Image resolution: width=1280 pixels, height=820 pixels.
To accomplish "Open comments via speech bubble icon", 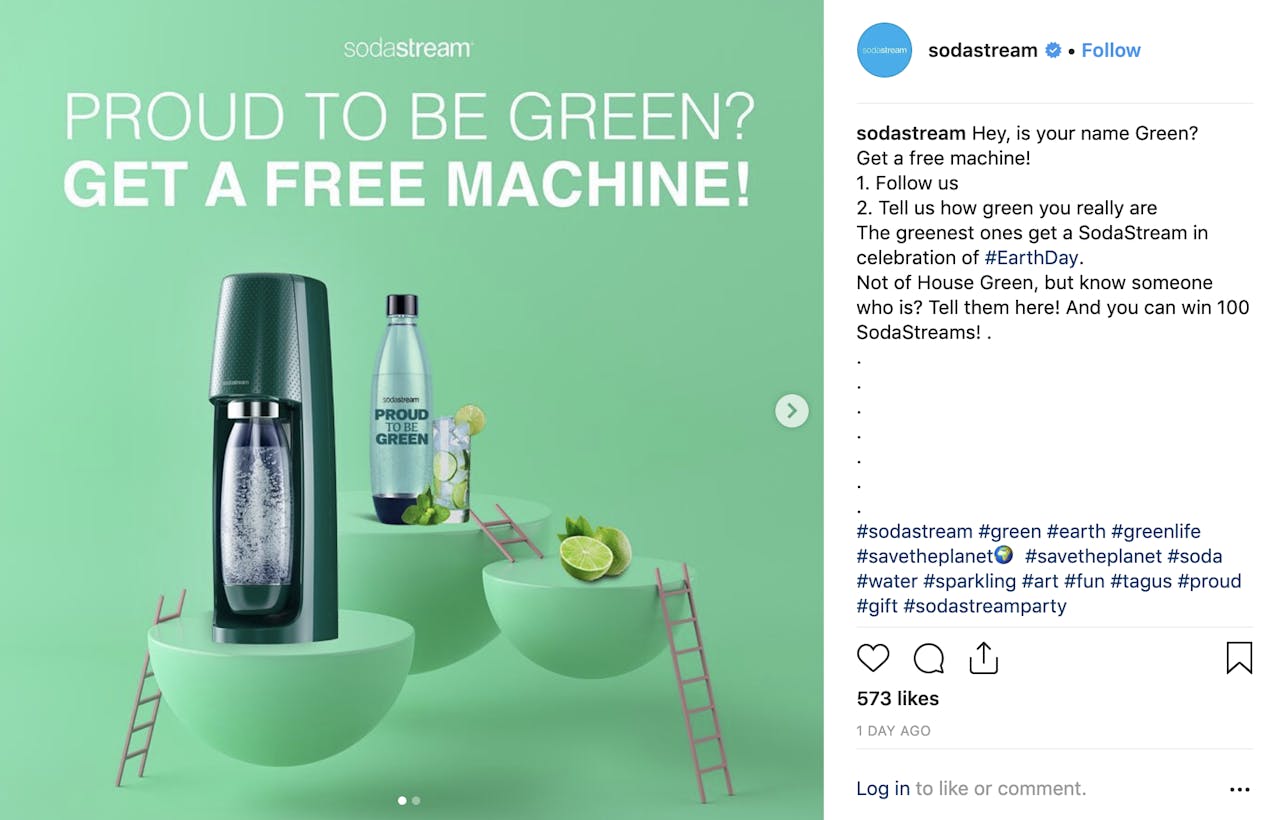I will pyautogui.click(x=929, y=658).
